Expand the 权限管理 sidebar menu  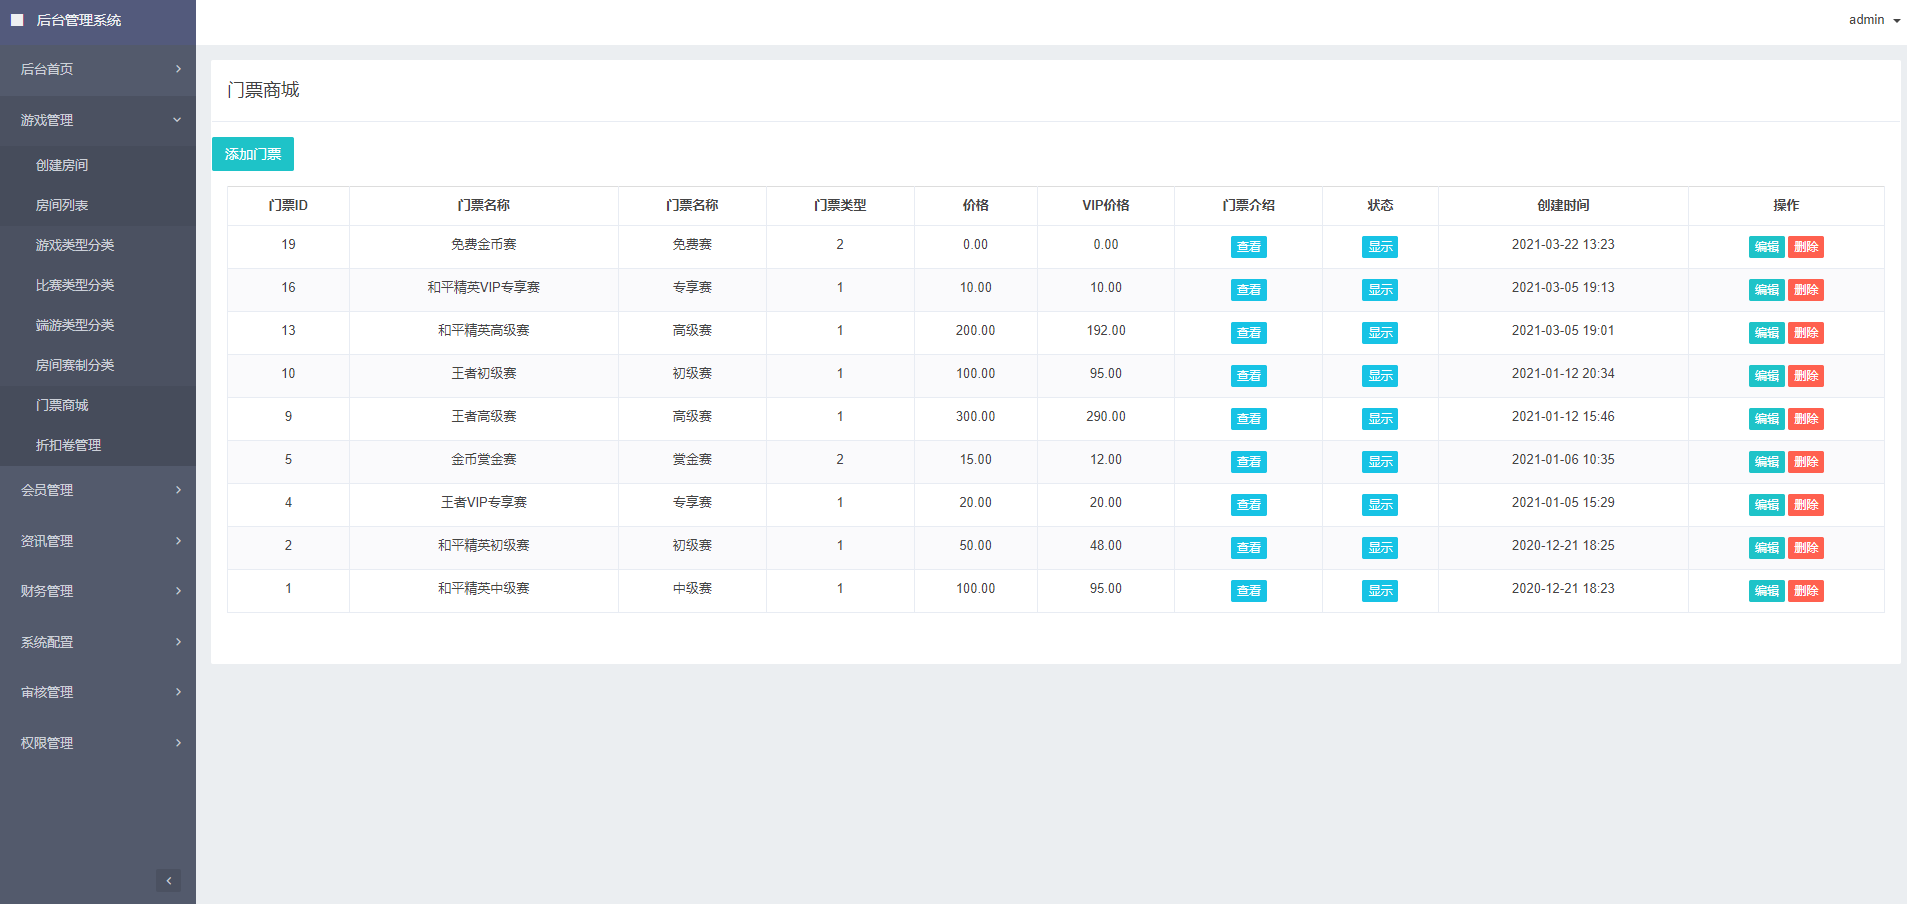(97, 743)
